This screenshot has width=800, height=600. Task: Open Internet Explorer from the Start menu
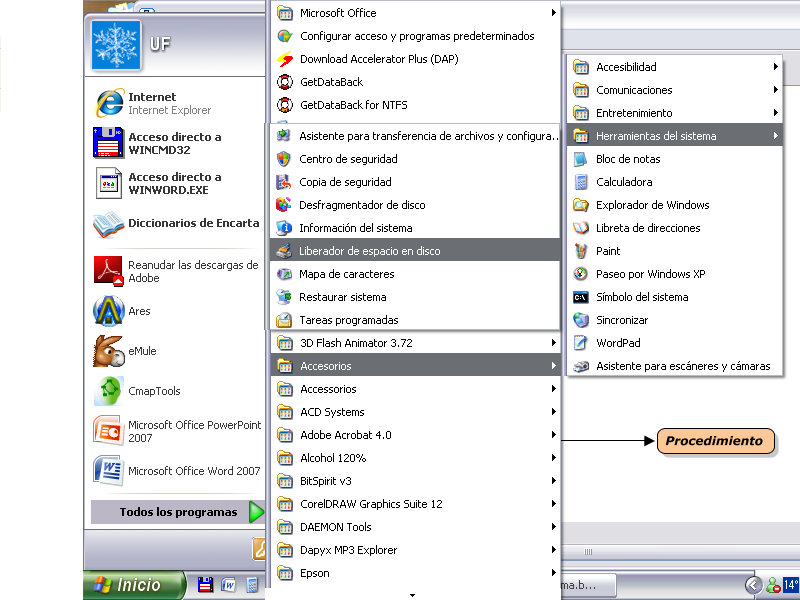pyautogui.click(x=168, y=103)
